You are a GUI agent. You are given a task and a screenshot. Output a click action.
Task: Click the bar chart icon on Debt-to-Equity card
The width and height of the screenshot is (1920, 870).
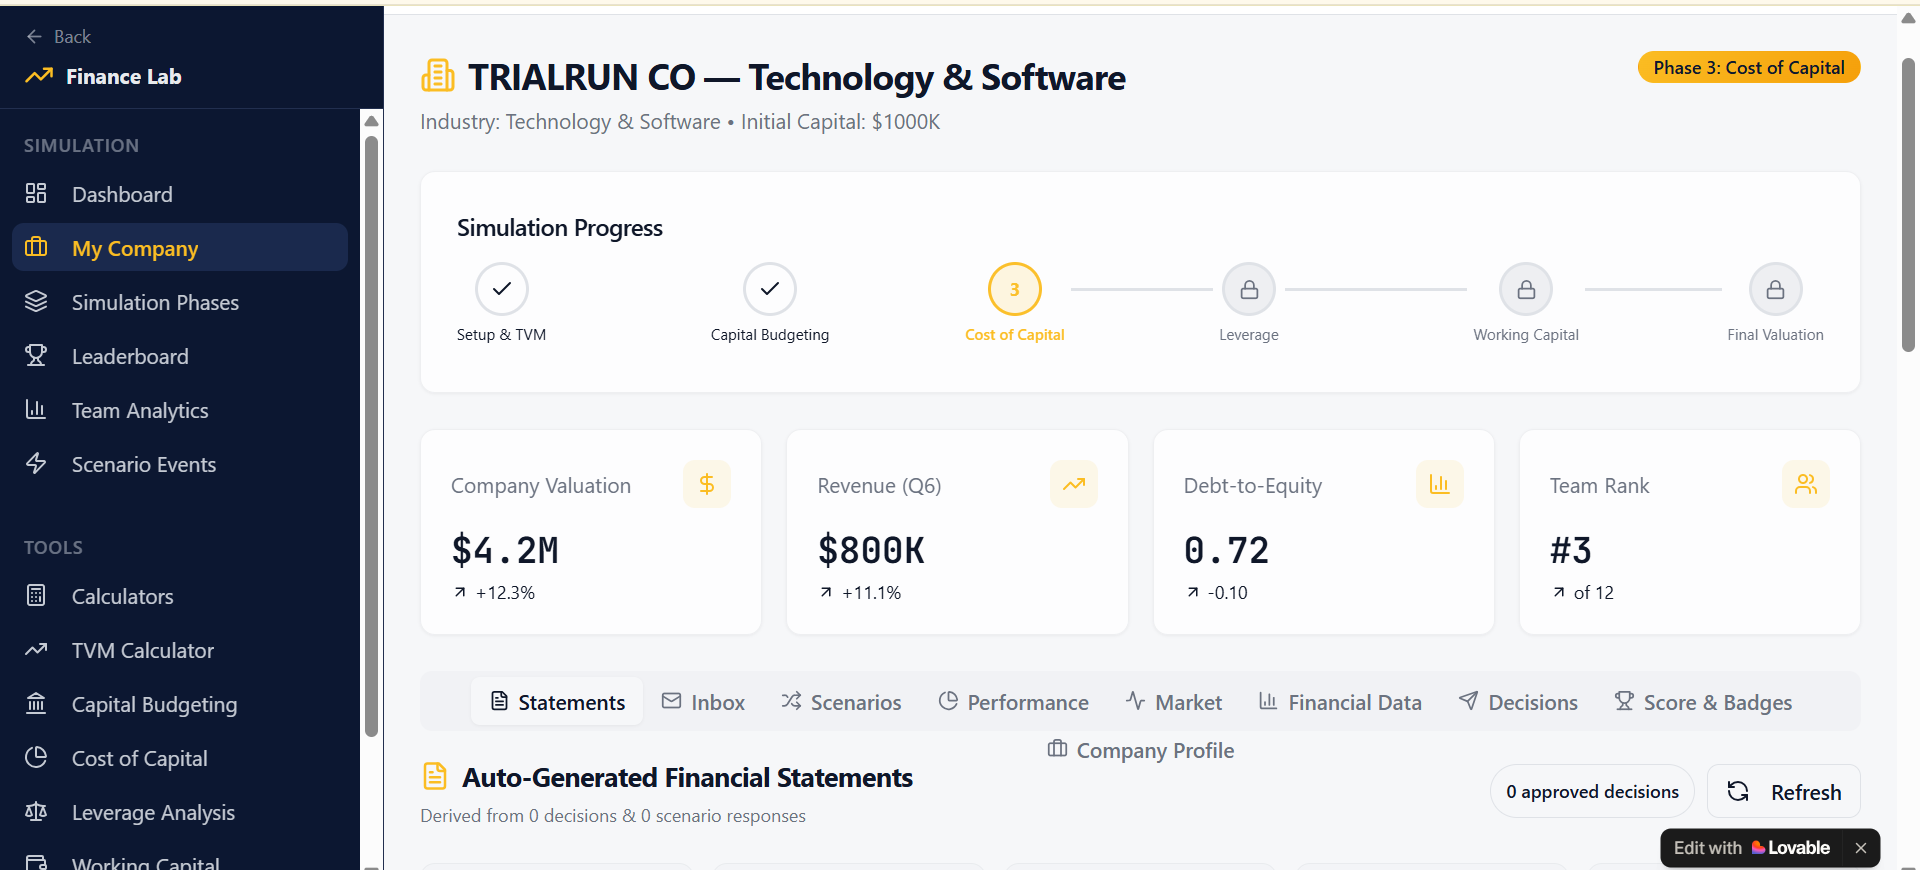[x=1439, y=485]
